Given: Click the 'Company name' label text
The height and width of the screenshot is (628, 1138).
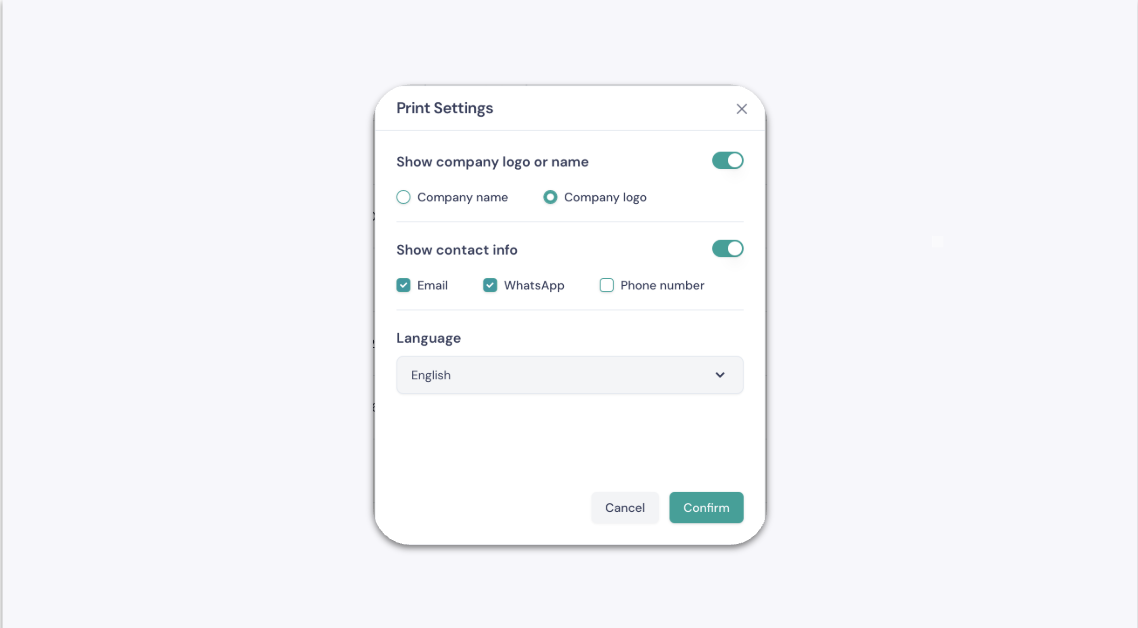Looking at the screenshot, I should click(462, 197).
